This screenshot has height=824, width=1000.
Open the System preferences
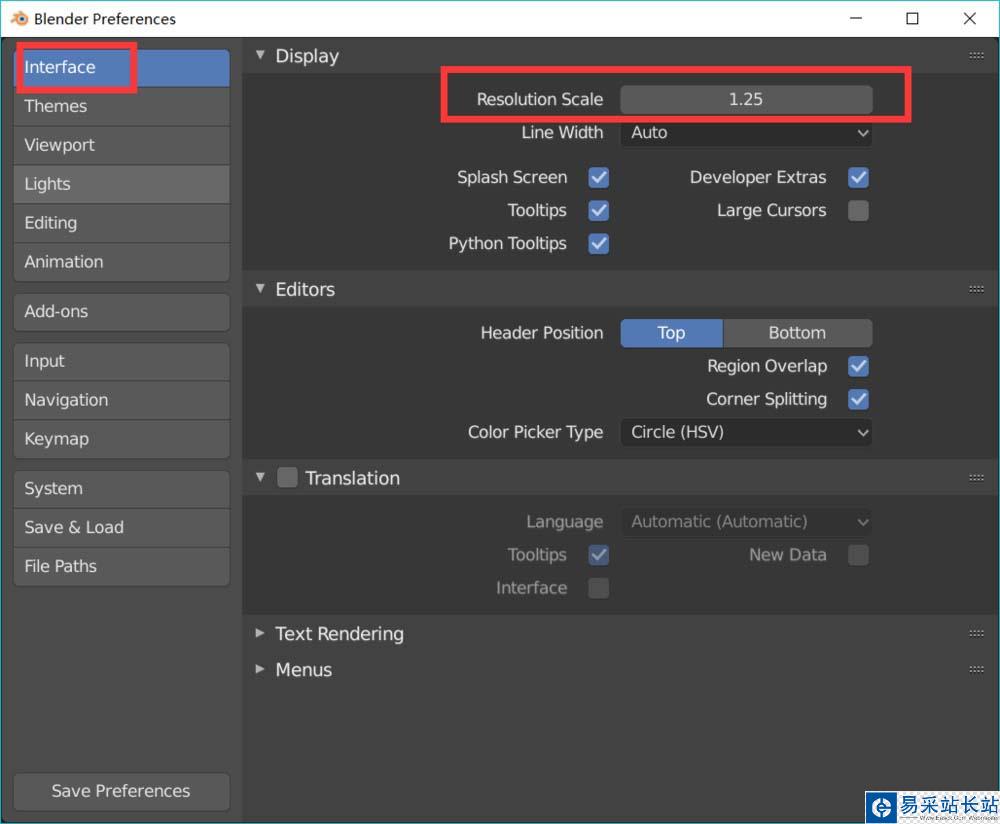[121, 489]
